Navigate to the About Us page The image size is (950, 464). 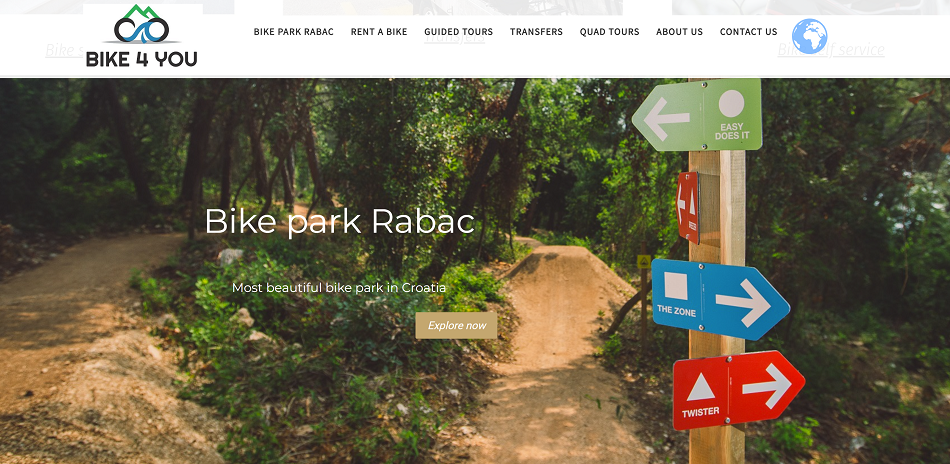pos(679,32)
